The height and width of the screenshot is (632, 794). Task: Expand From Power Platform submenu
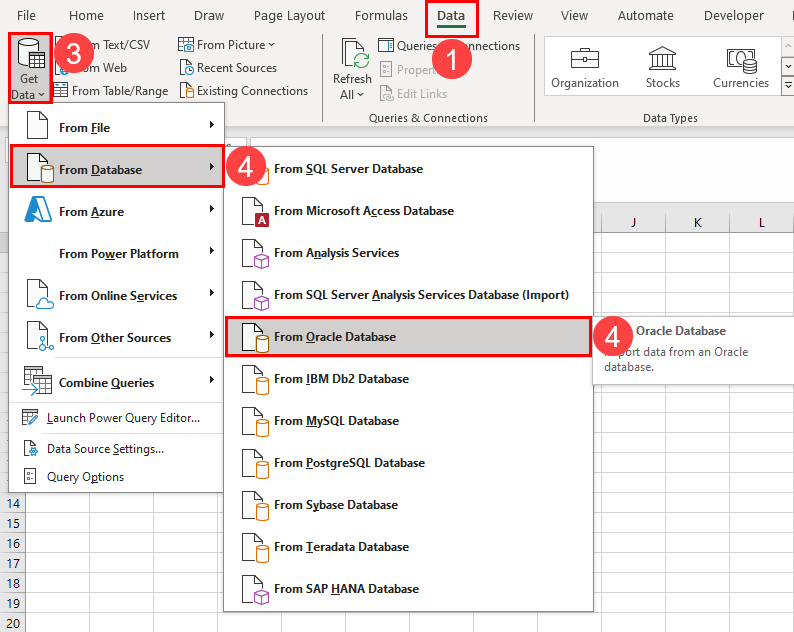116,252
